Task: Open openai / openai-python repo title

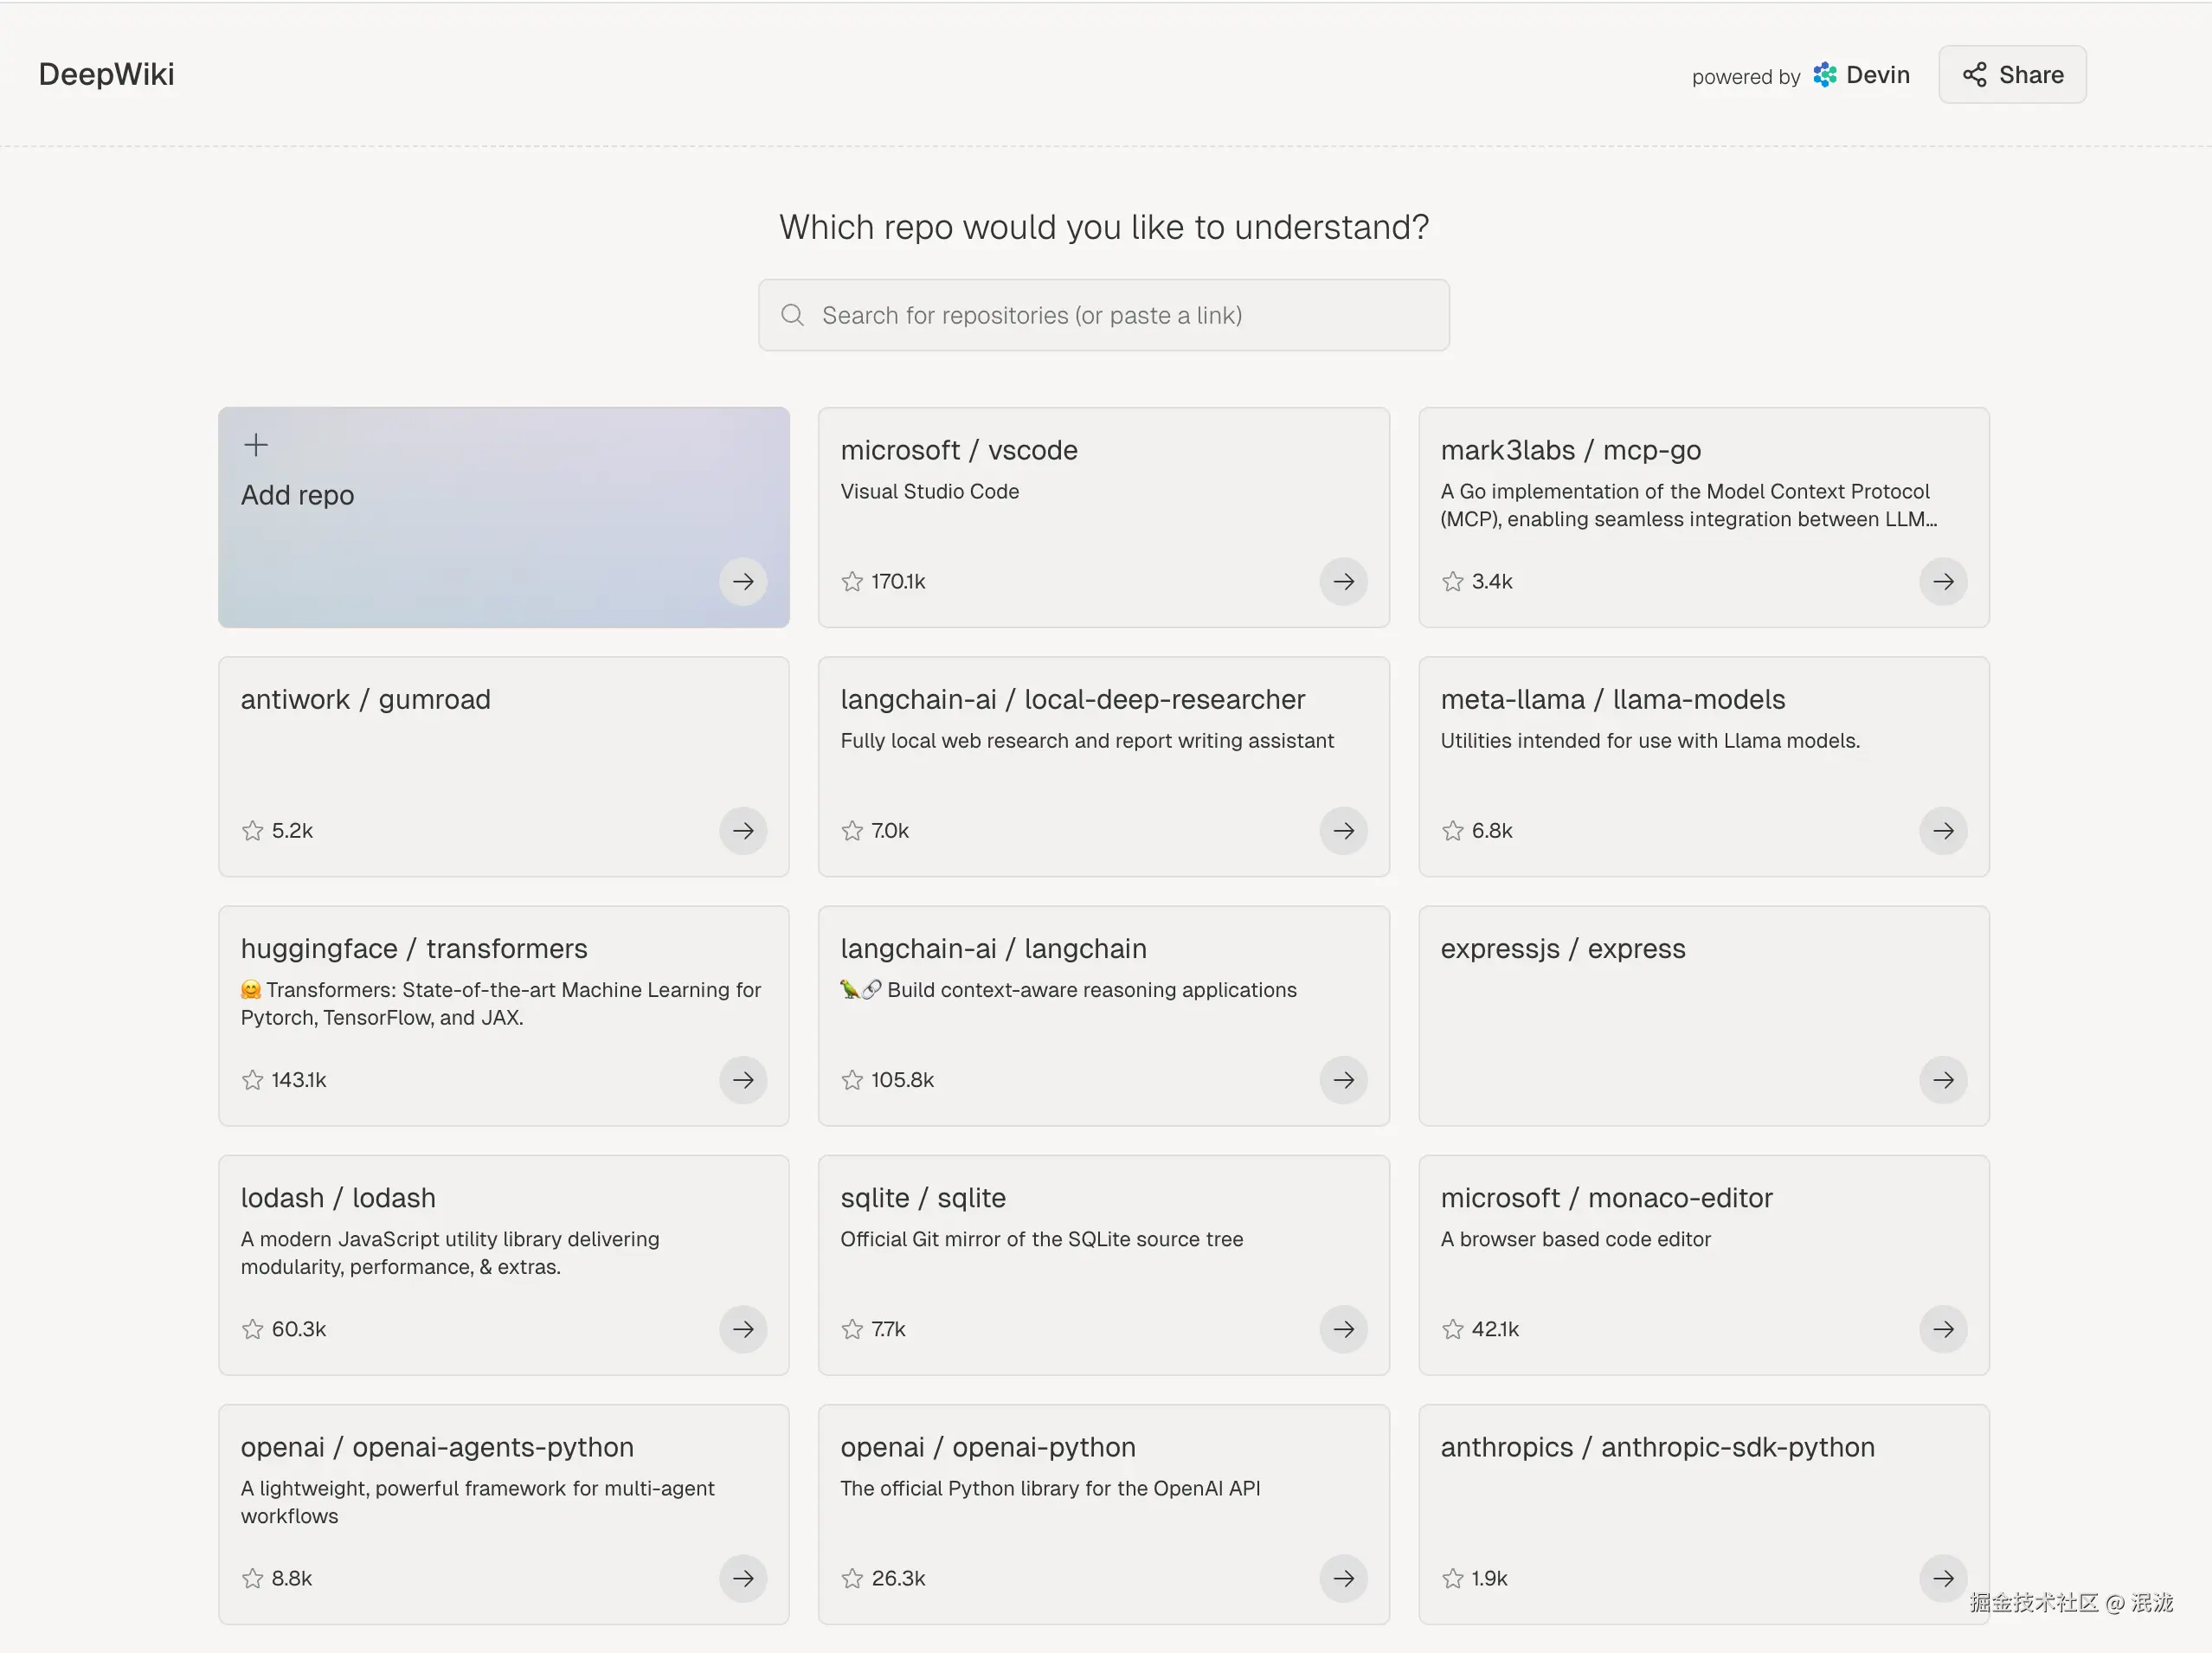Action: point(987,1447)
